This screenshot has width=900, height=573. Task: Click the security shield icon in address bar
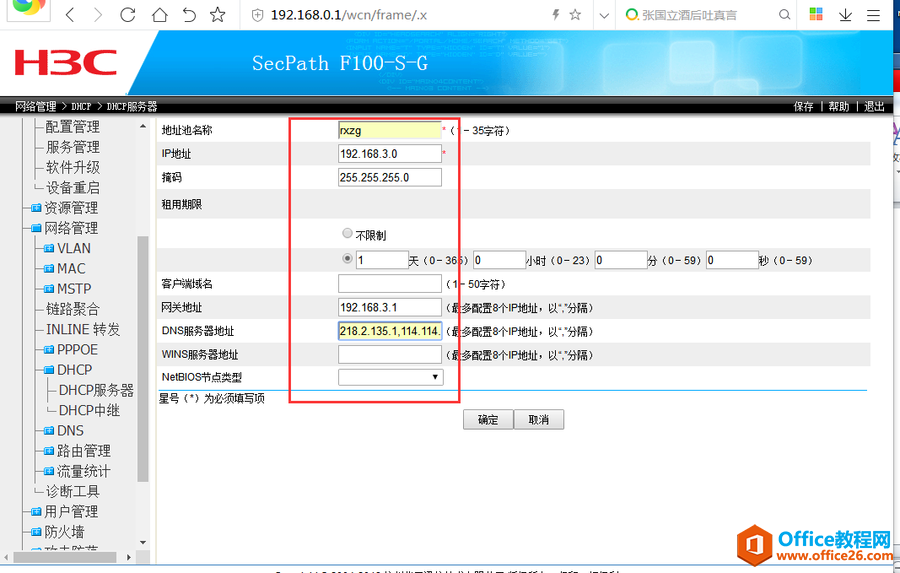click(258, 15)
